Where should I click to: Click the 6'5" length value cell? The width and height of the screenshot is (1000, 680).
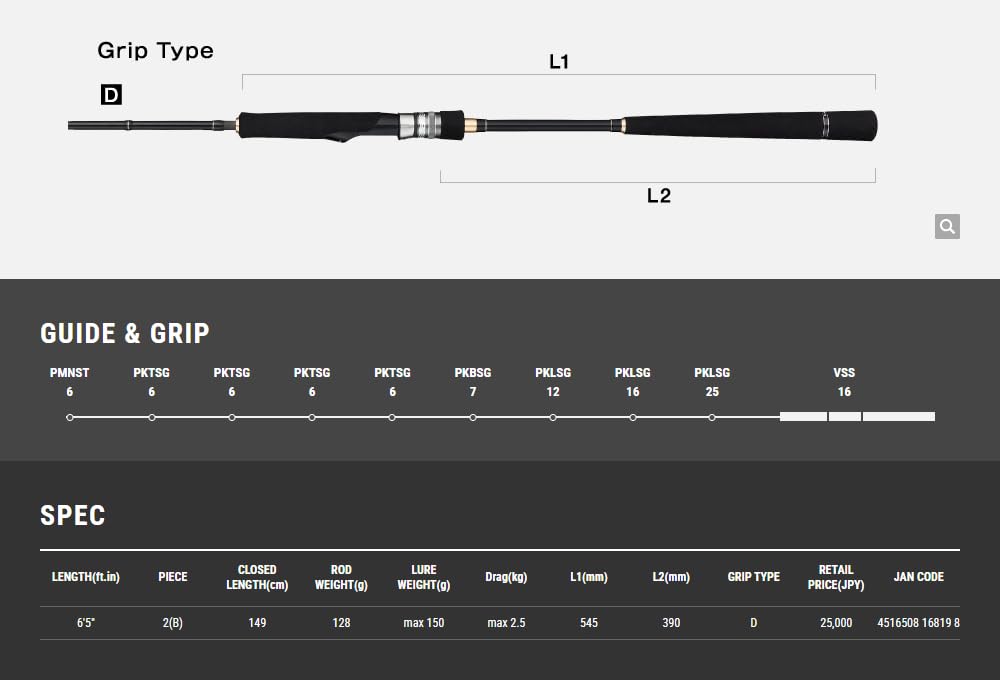(85, 623)
